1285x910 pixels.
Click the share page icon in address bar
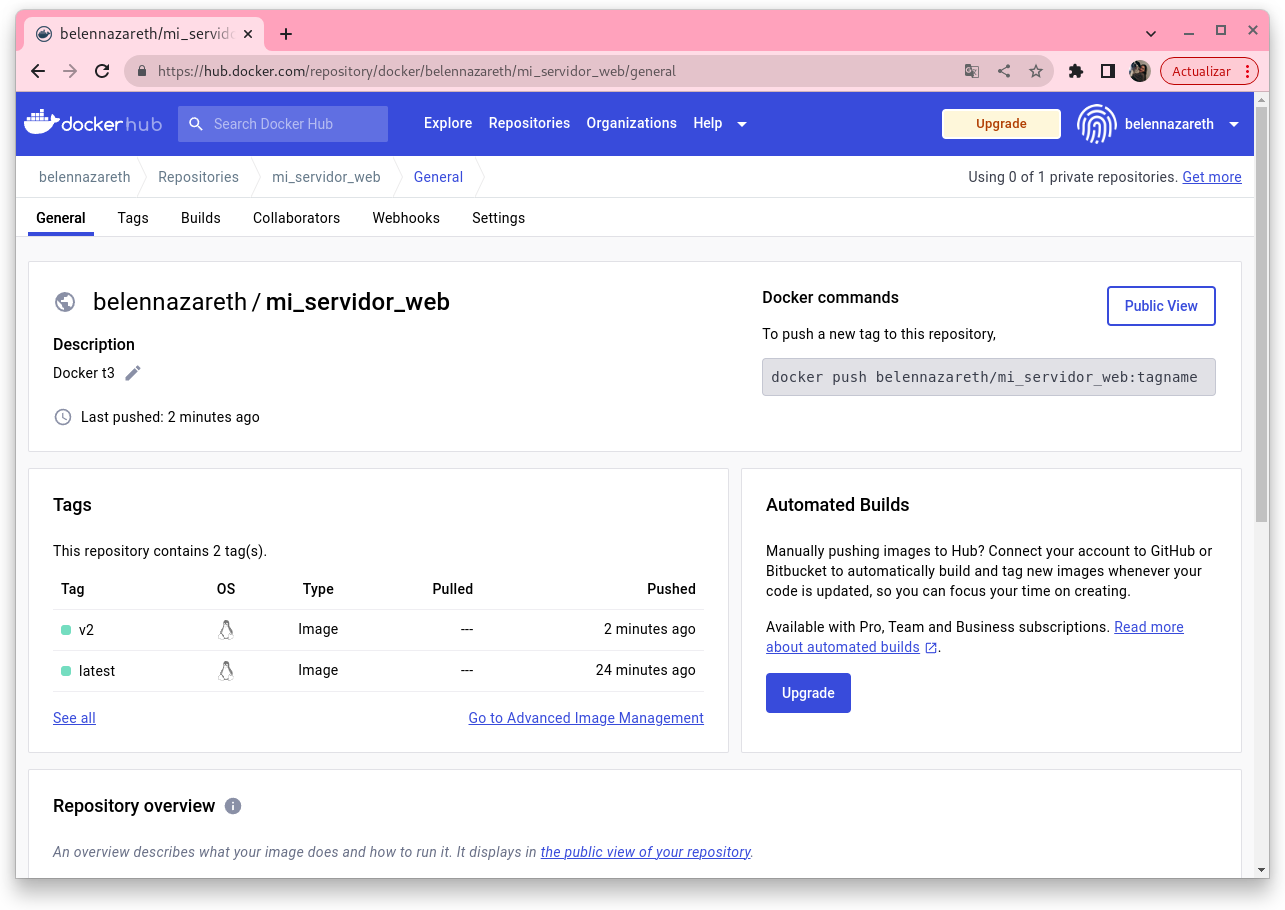[x=1004, y=71]
